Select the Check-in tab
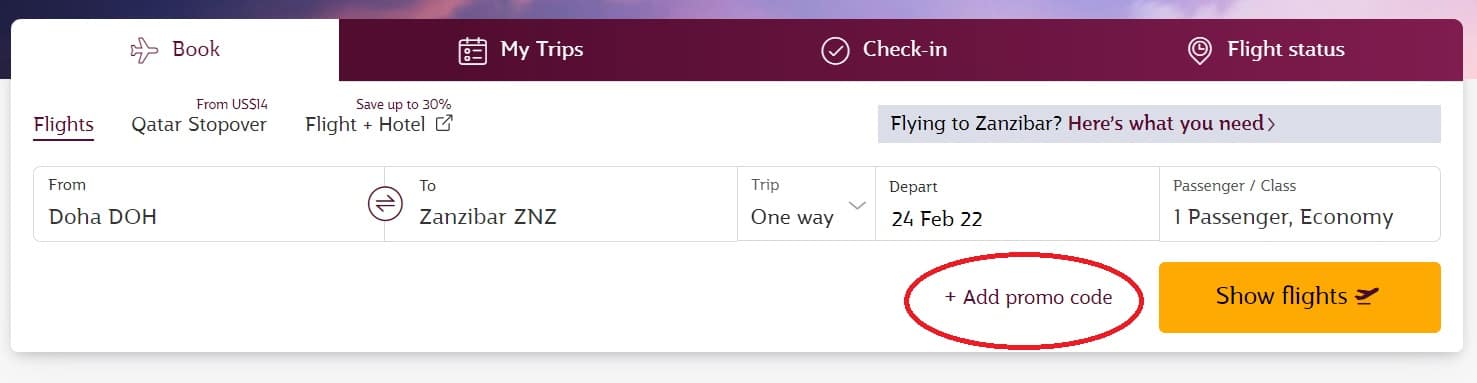Screen dimensions: 1477x383 coord(884,50)
